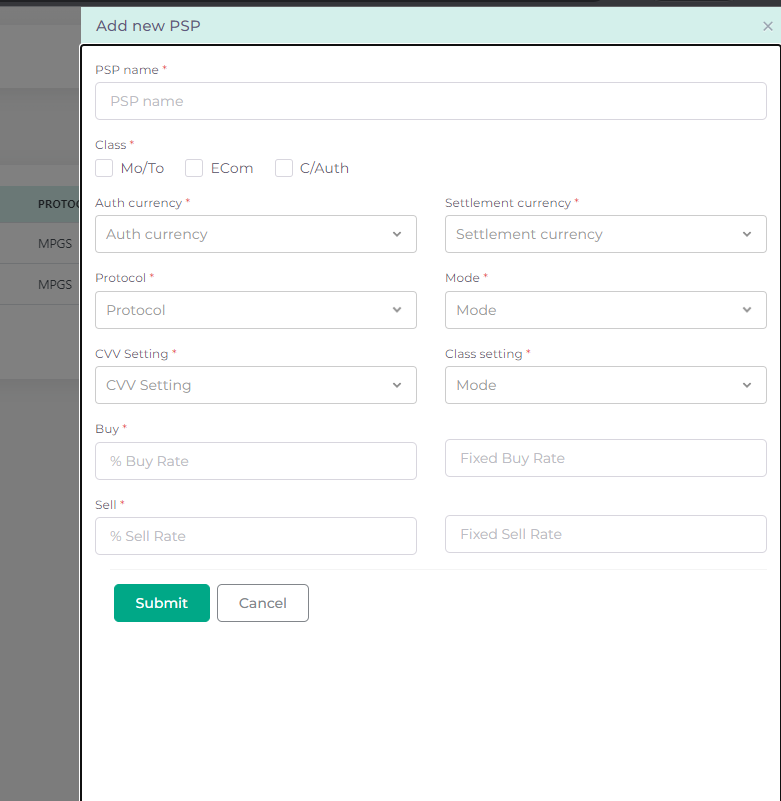Click the PSP name input field
The image size is (781, 801).
pyautogui.click(x=430, y=101)
